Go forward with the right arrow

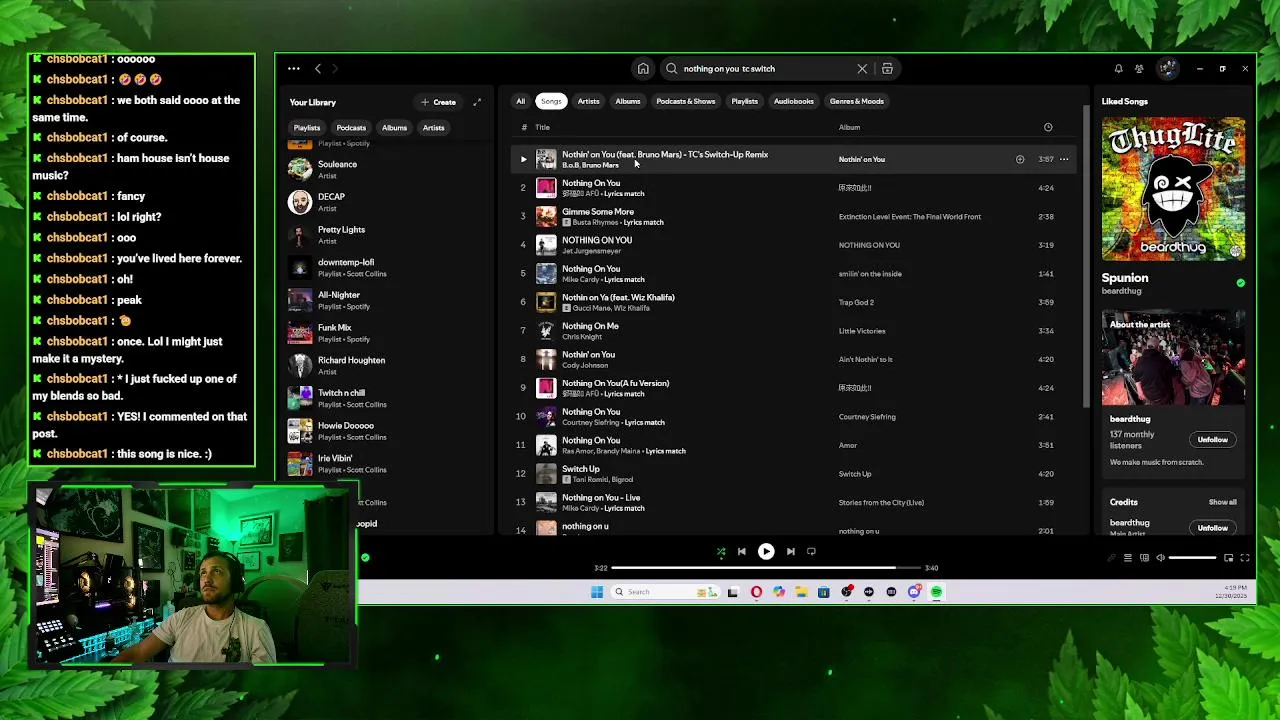[x=335, y=69]
